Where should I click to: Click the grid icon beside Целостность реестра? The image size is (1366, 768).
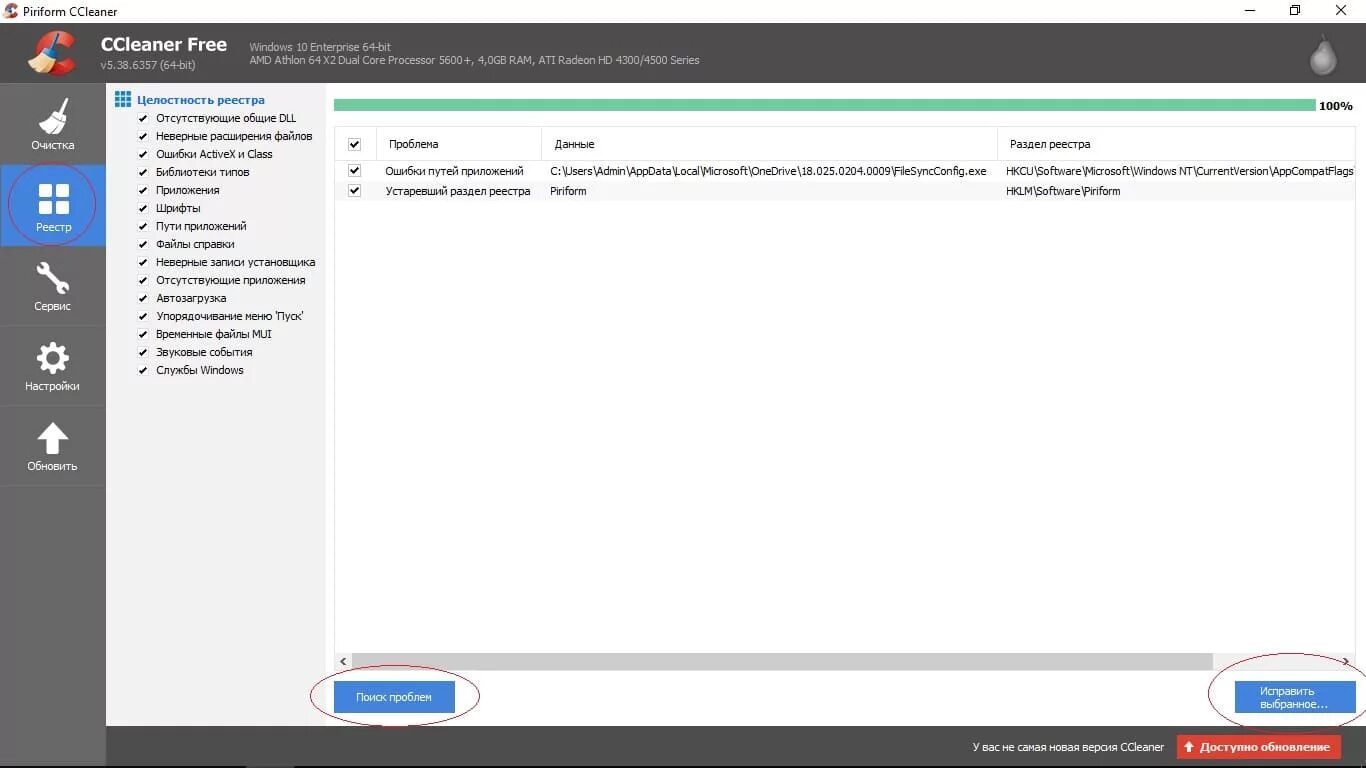123,99
